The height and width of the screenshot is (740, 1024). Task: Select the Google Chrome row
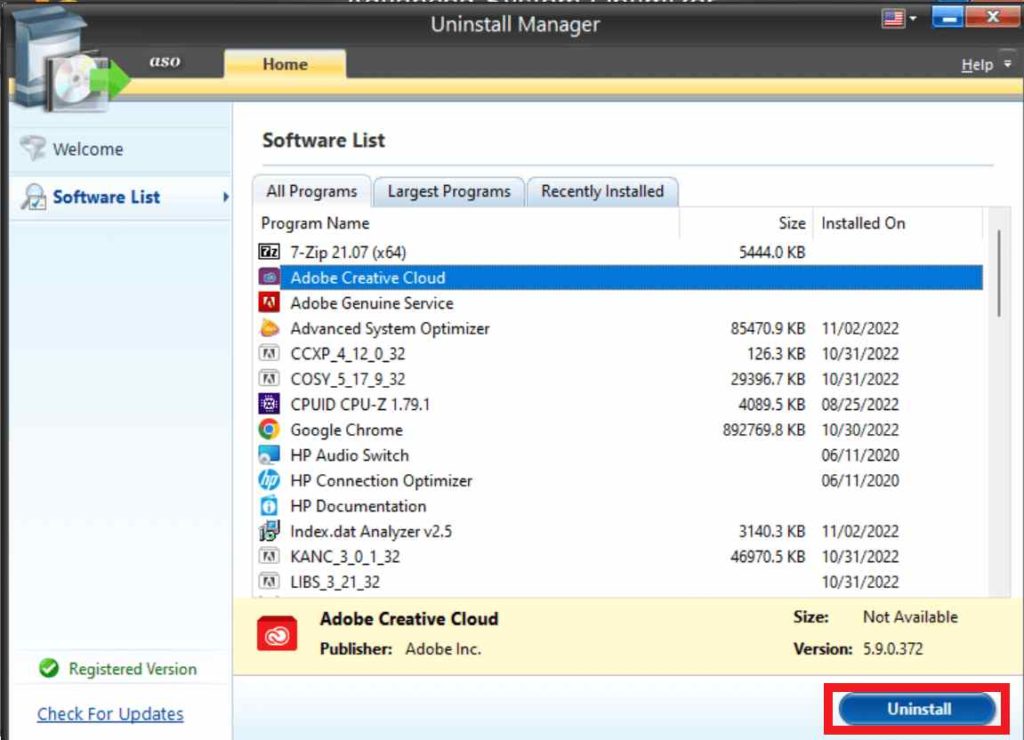[619, 430]
